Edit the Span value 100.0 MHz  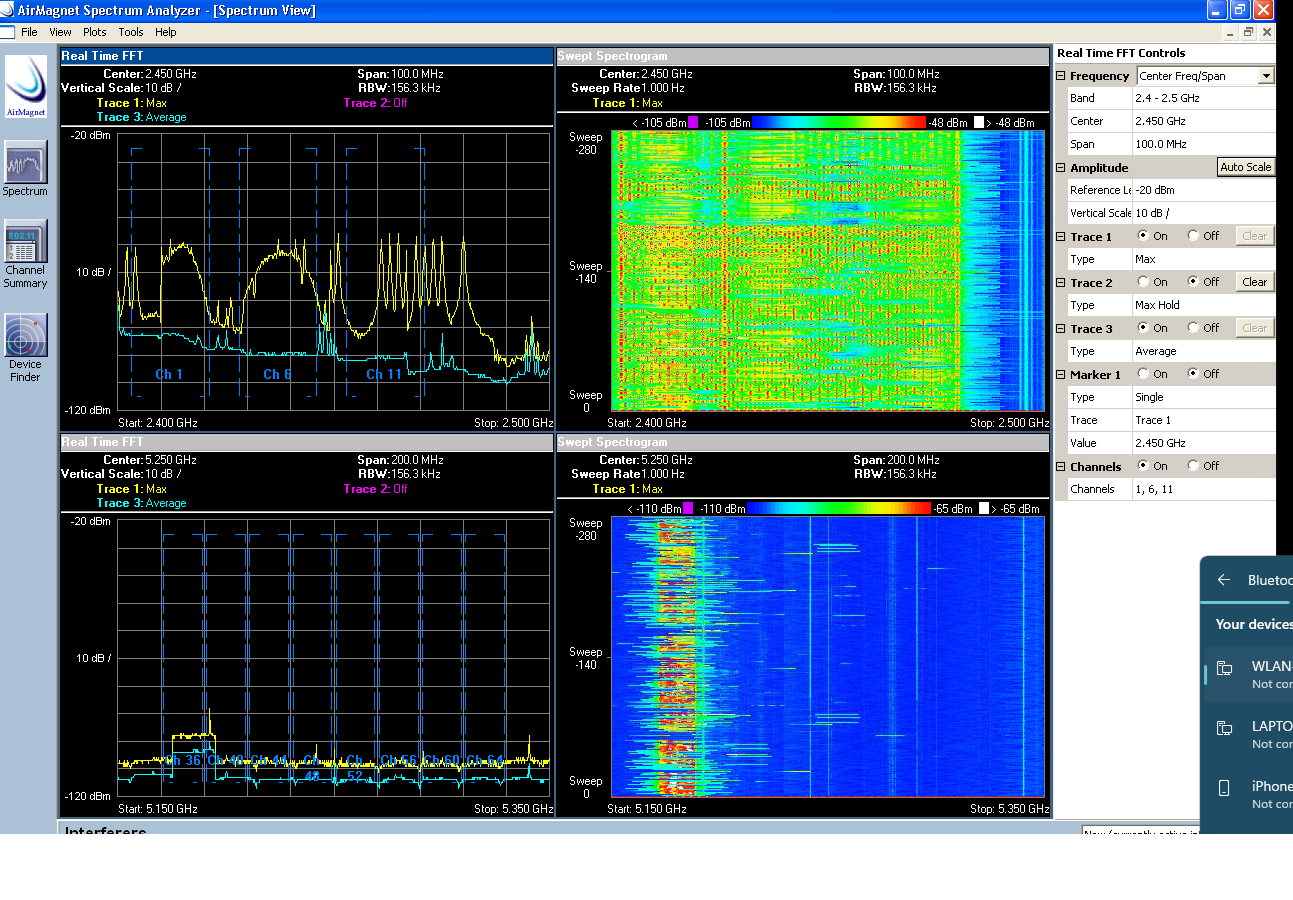pos(1203,144)
